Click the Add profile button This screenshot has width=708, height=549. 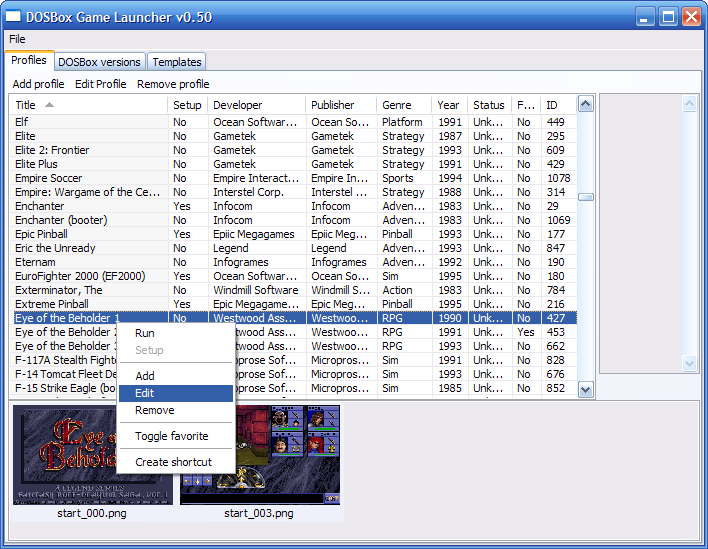point(38,84)
